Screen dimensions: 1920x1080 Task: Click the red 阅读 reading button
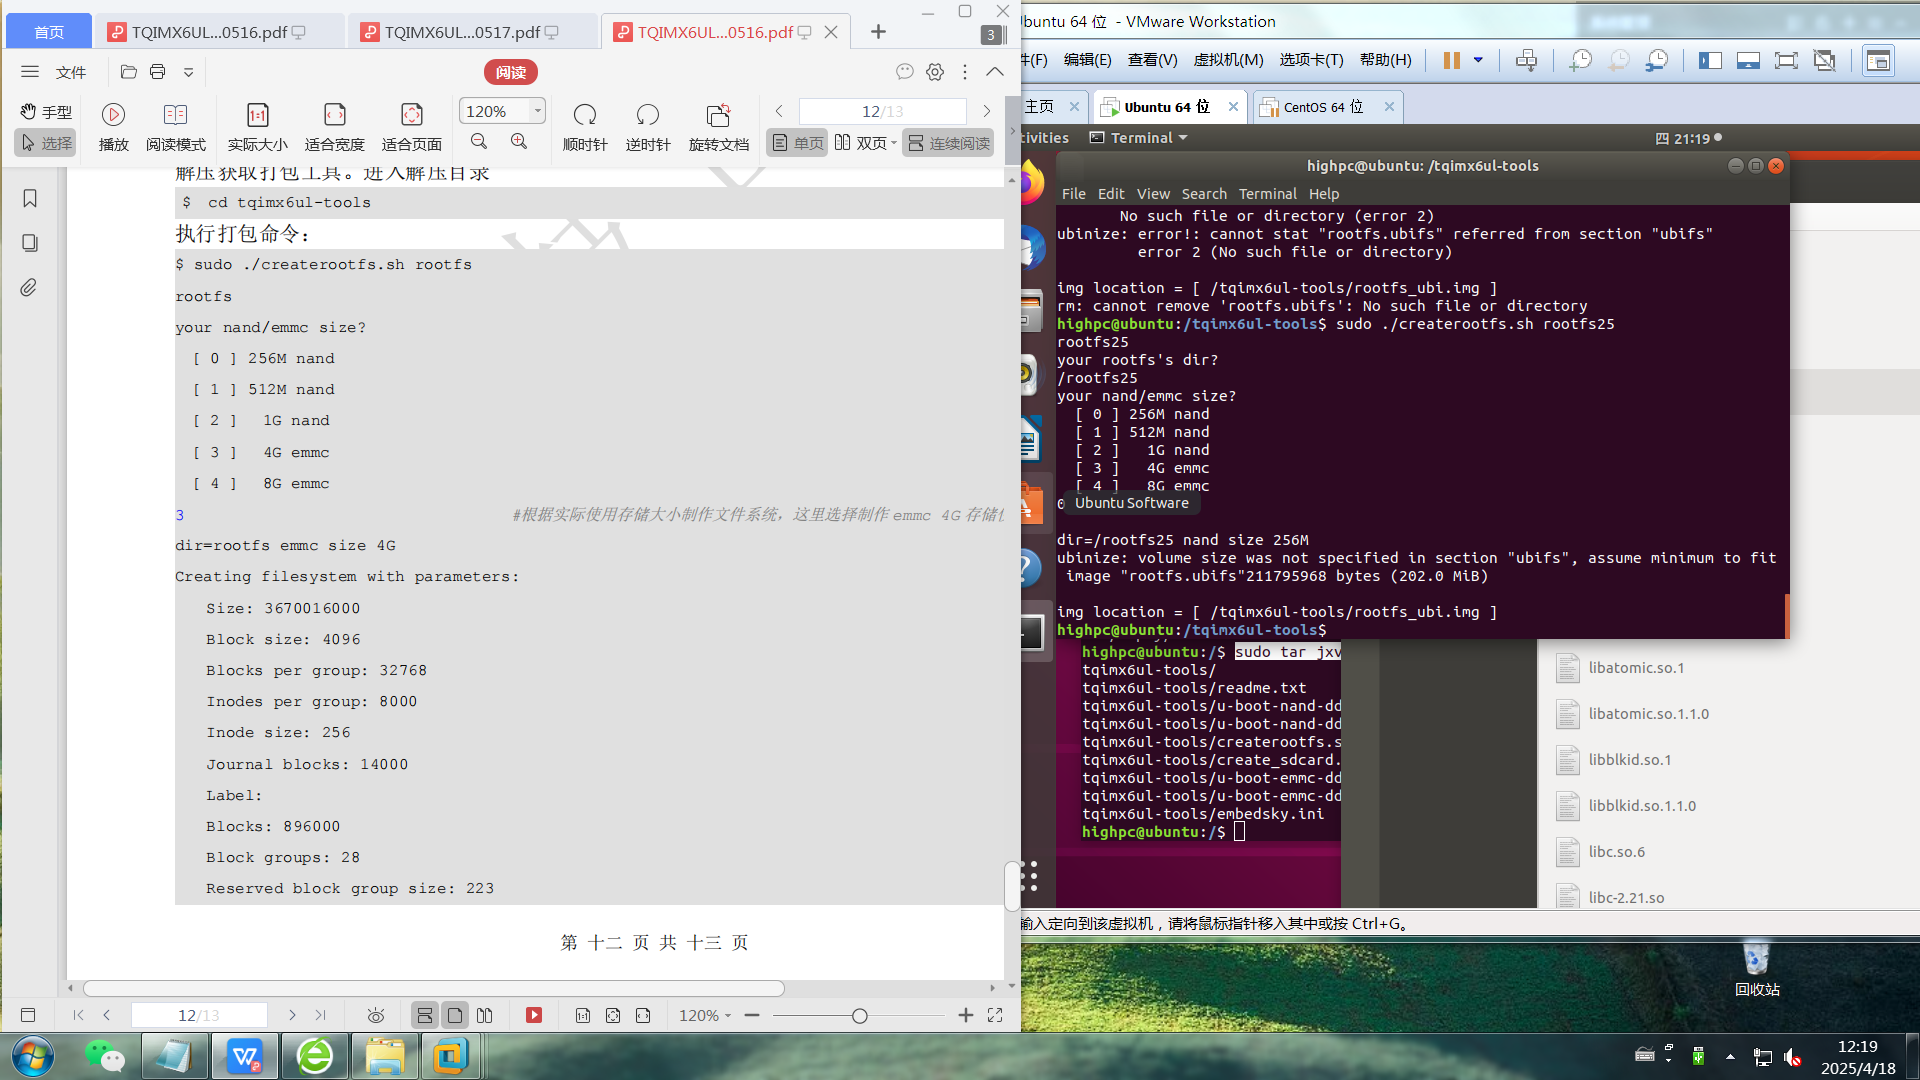point(510,72)
